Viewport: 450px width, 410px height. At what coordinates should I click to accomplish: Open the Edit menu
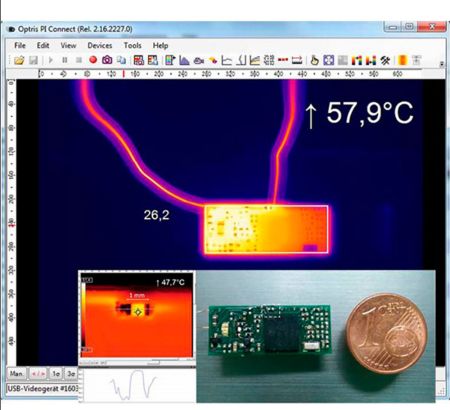[43, 45]
